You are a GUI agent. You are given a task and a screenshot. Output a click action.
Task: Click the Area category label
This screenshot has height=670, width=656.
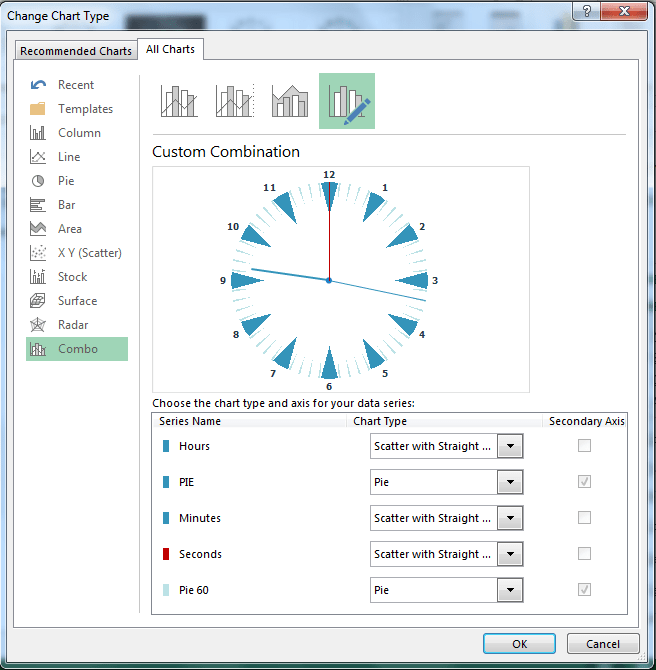coord(70,229)
